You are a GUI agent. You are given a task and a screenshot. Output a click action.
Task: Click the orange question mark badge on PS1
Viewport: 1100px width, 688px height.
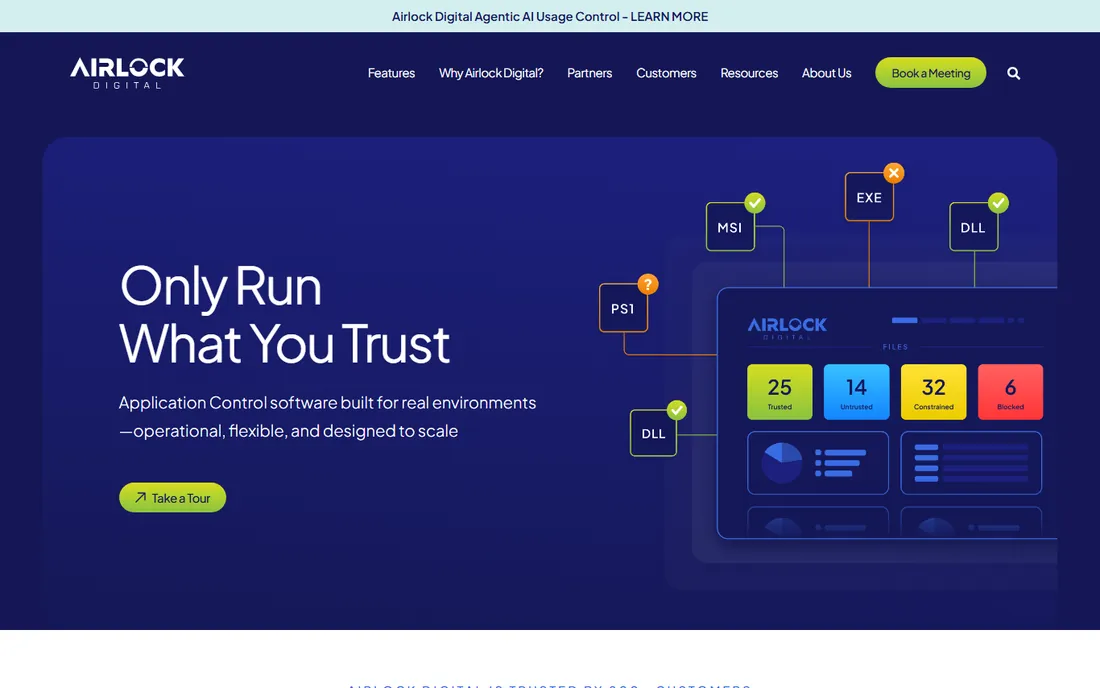point(648,284)
